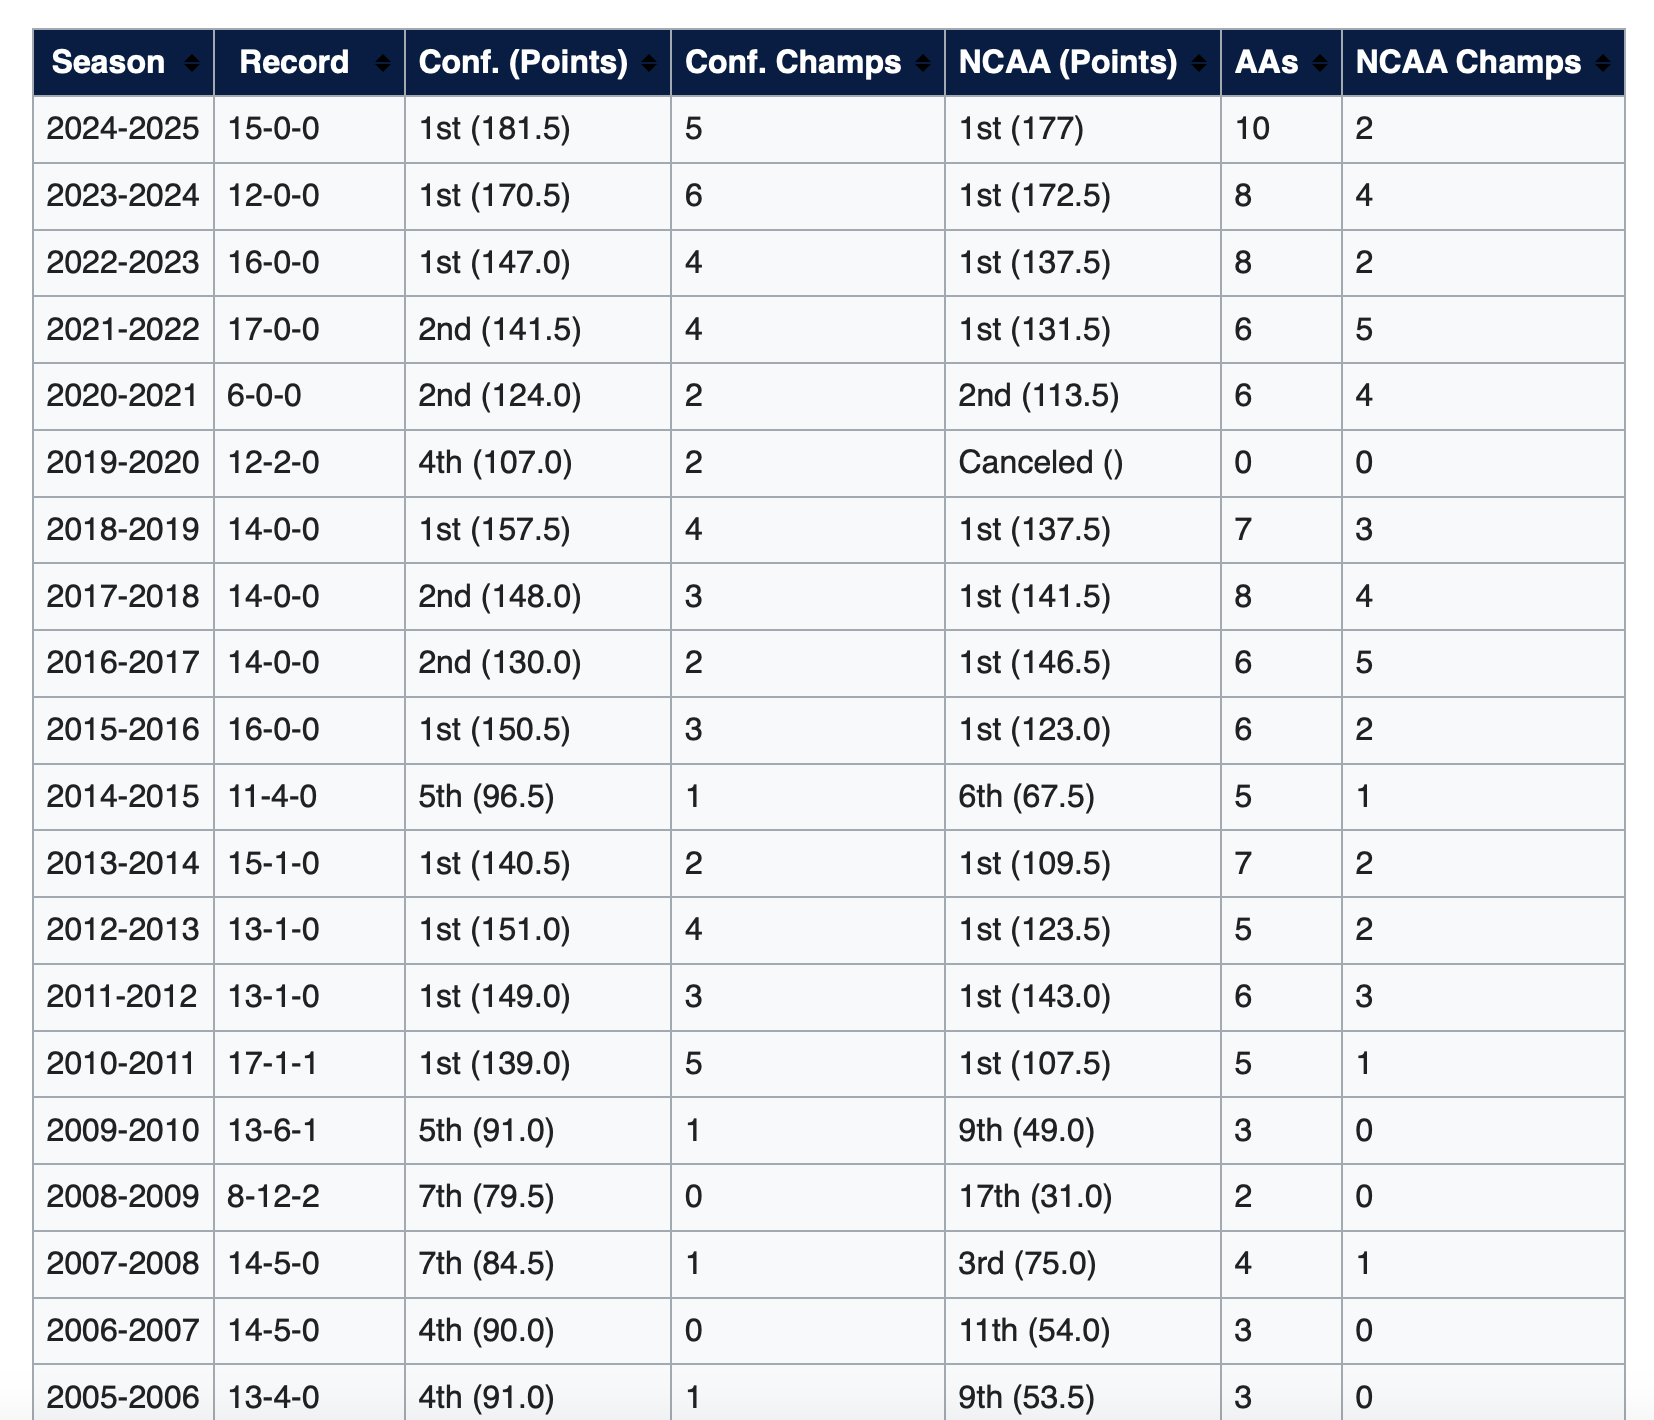Click the sort arrows icon beside Season

(192, 63)
